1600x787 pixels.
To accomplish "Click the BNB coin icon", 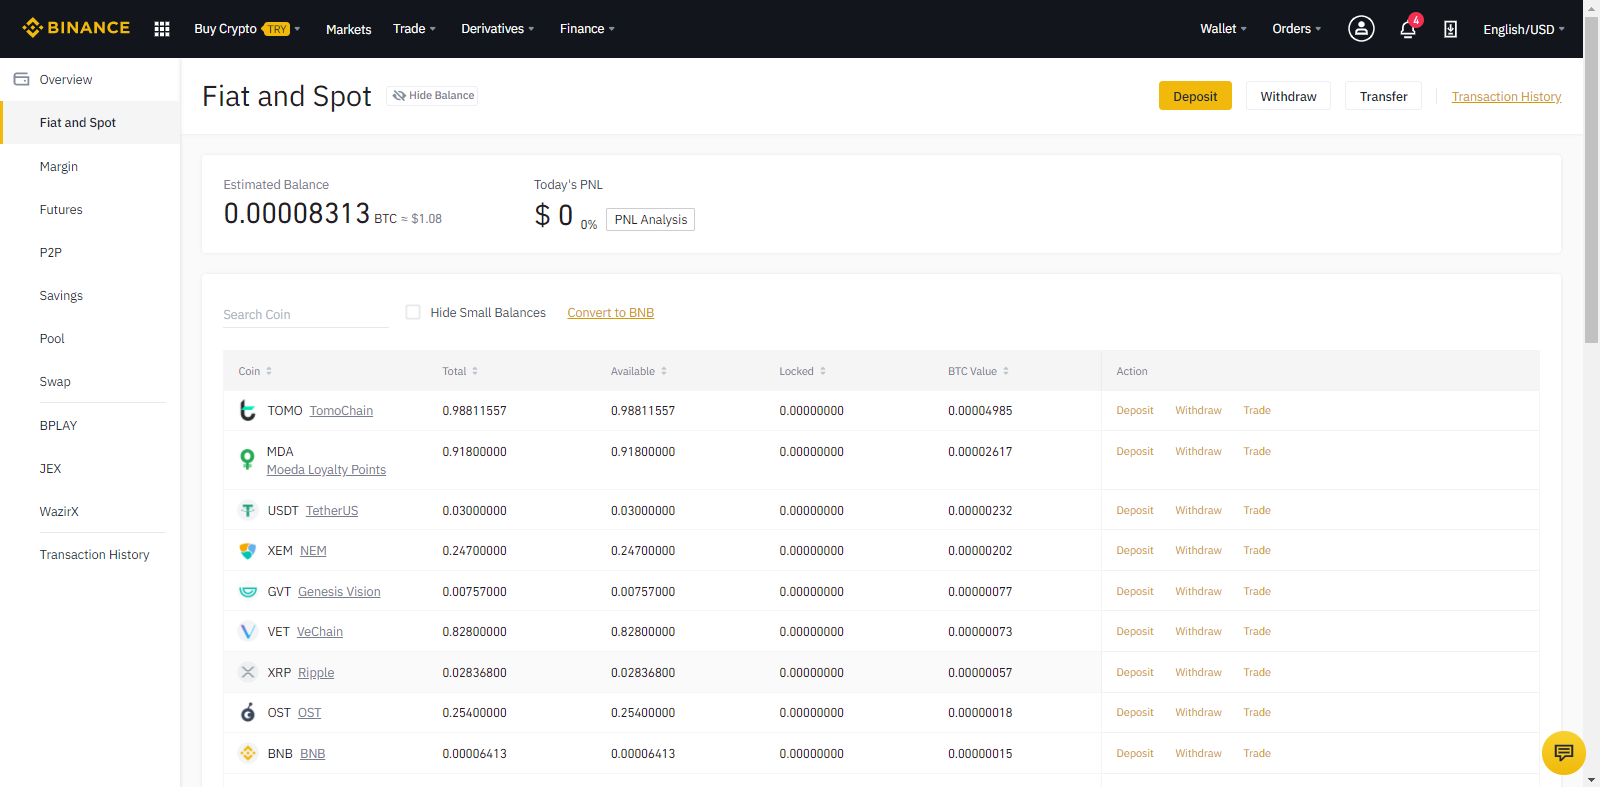I will [247, 753].
